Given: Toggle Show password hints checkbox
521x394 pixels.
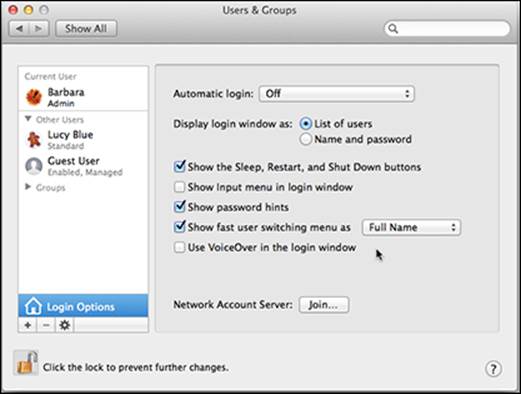Looking at the screenshot, I should [x=180, y=207].
